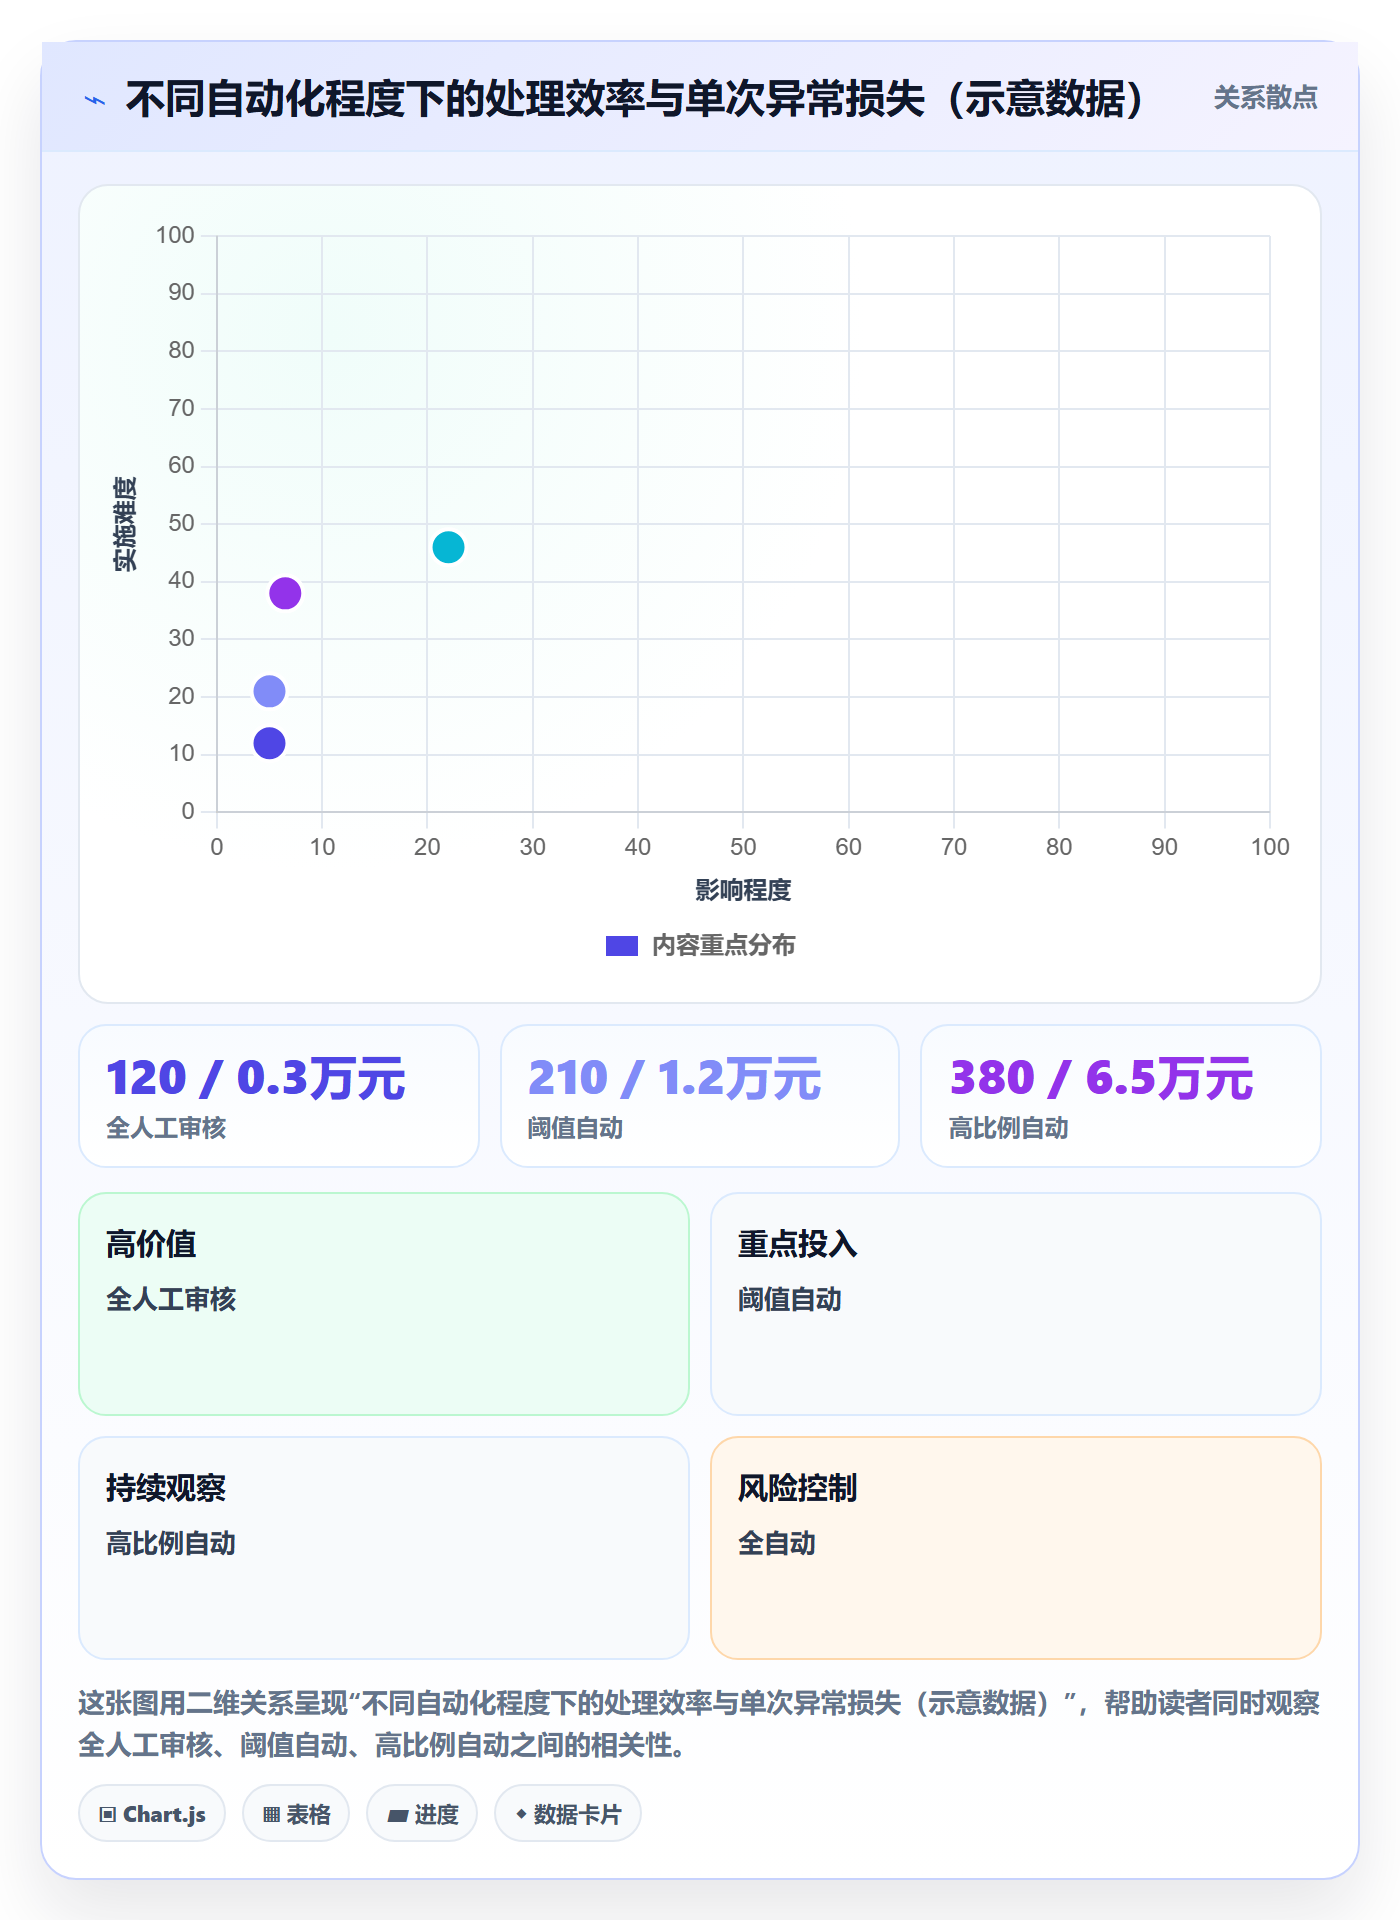Screen dimensions: 1400x1920
Task: Open the 风险控制 quadrant card
Action: (1016, 1548)
